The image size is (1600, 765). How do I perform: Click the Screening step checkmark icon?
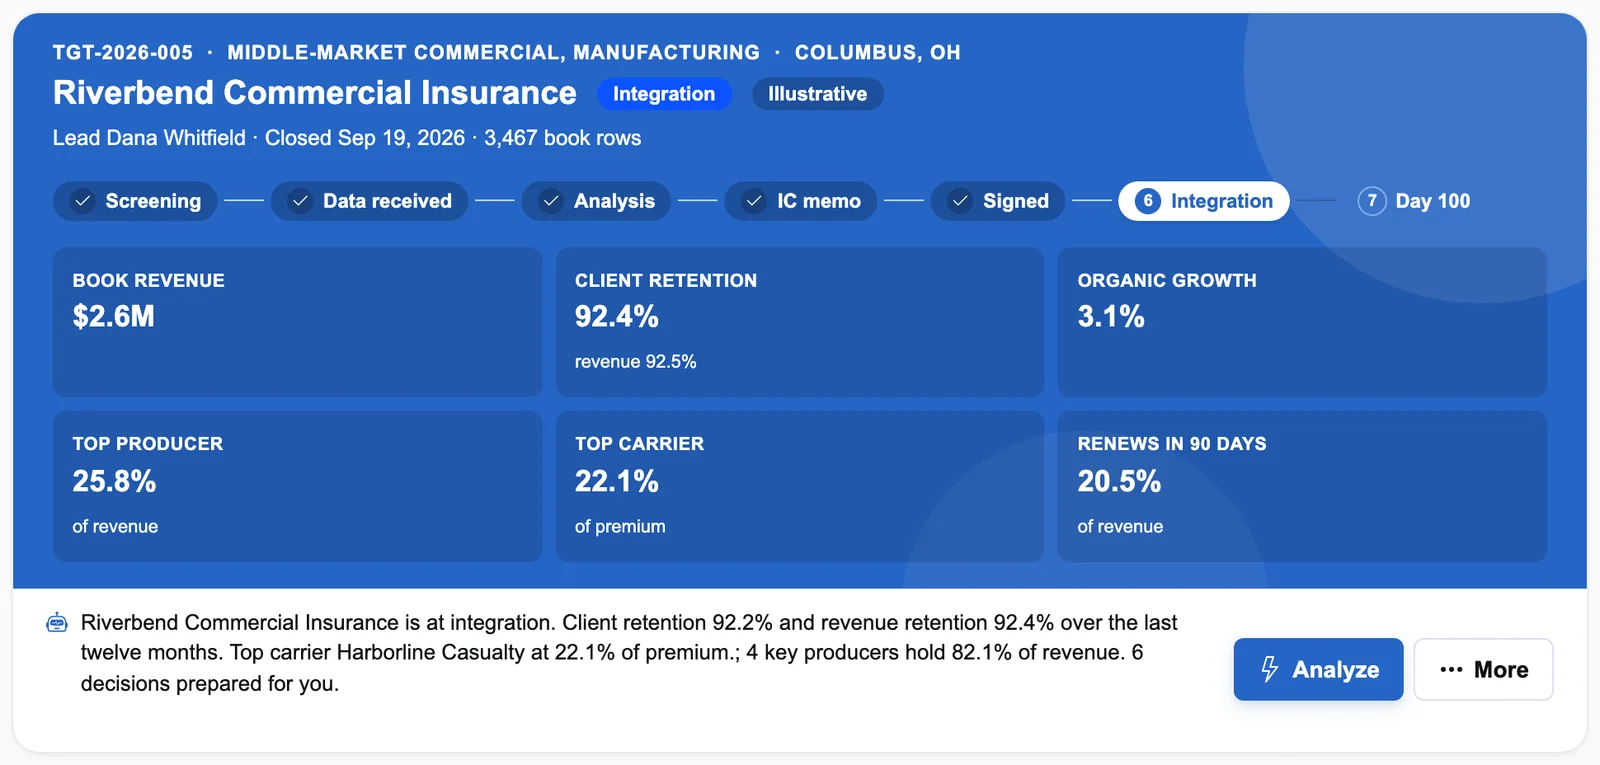pos(83,201)
